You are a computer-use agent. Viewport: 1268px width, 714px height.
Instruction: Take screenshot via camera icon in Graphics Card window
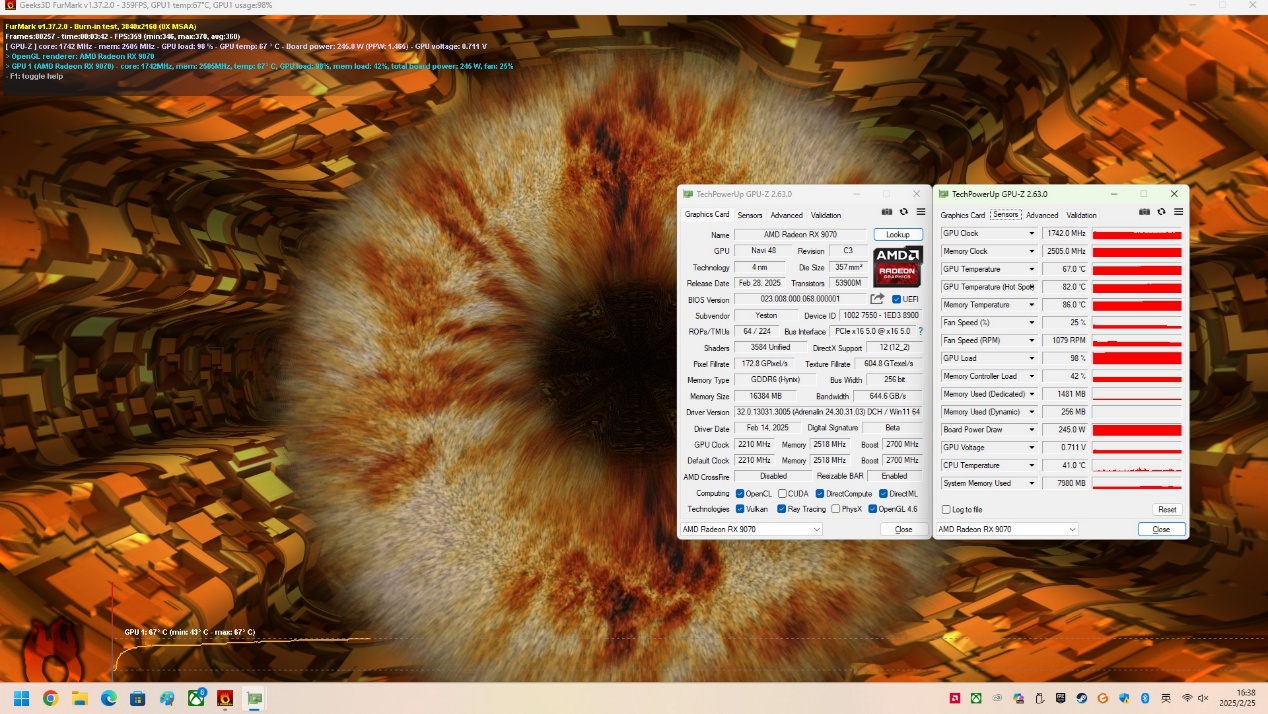click(x=887, y=212)
